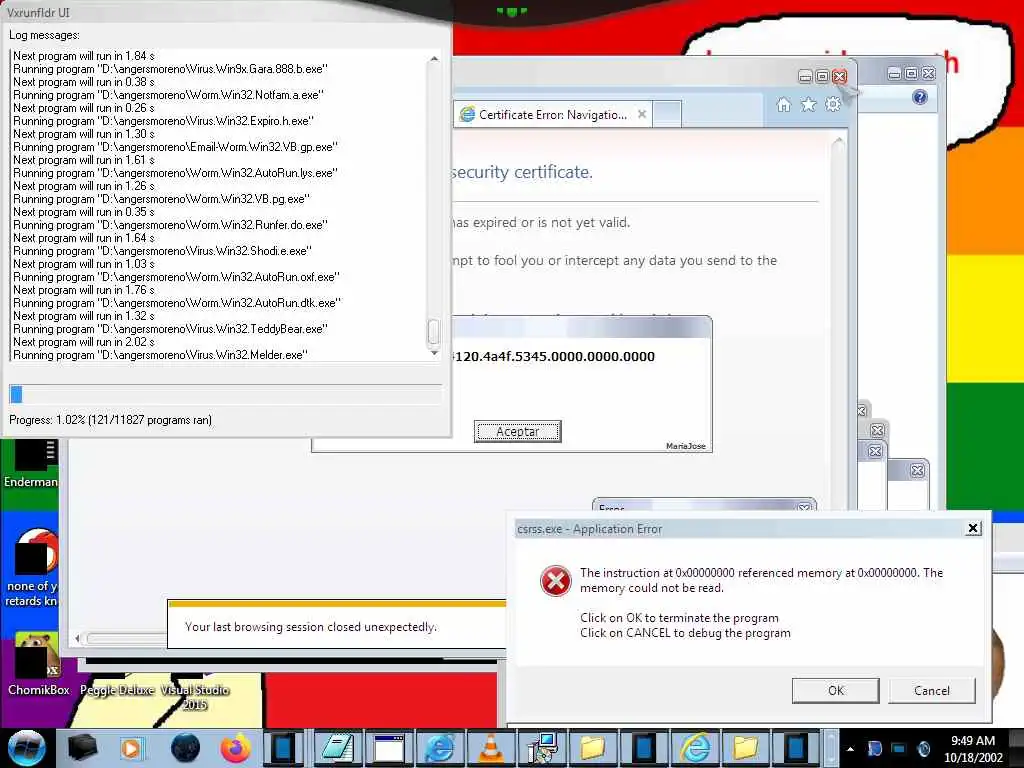This screenshot has height=768, width=1024.
Task: Click the Vxrunfldr progress bar
Action: point(225,394)
